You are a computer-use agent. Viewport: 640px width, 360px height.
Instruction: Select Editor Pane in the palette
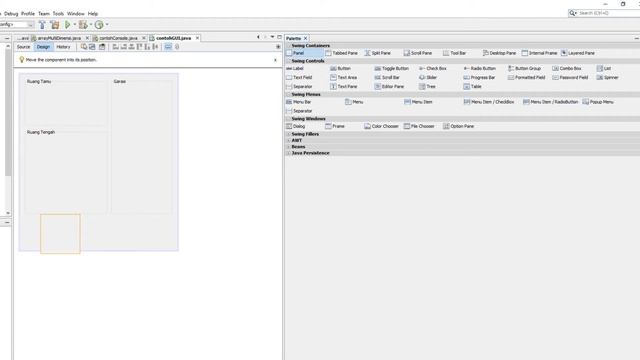389,87
